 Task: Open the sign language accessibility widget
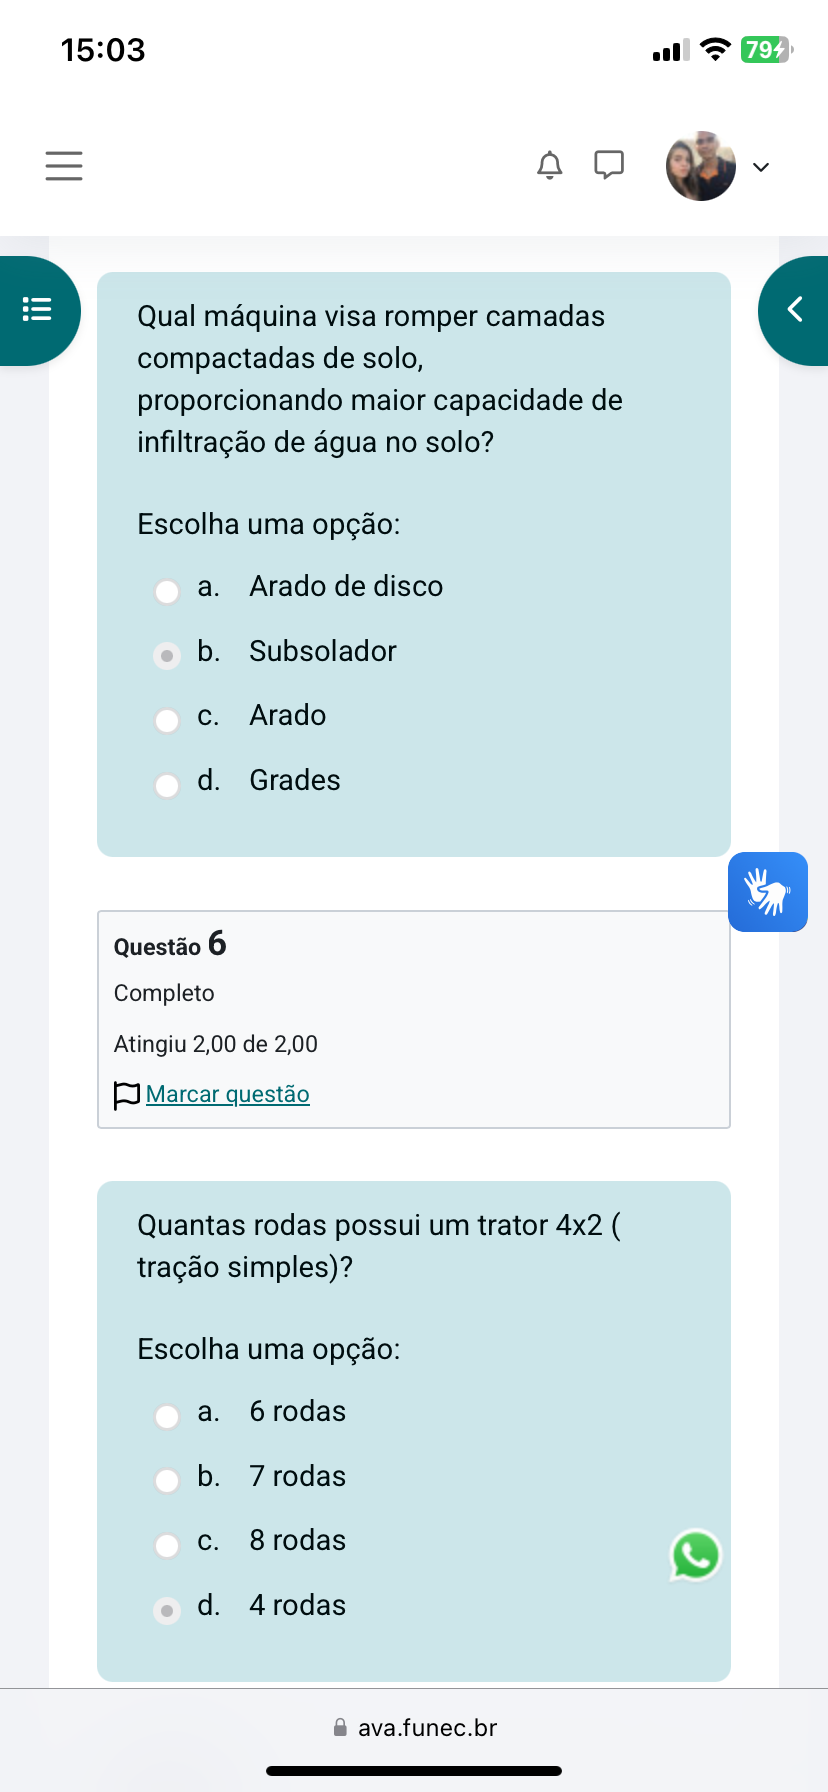pyautogui.click(x=767, y=892)
